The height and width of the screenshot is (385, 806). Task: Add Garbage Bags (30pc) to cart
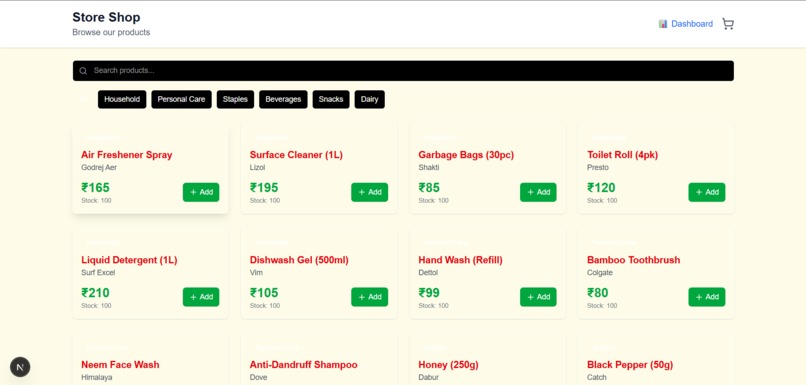click(x=538, y=192)
